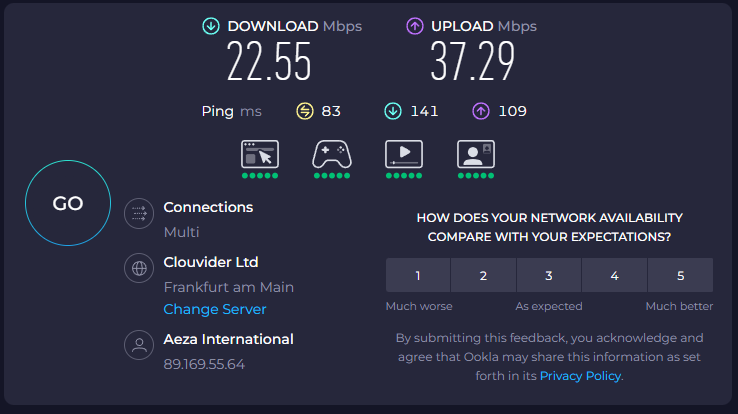
Task: Open the Change Server link
Action: pos(215,309)
